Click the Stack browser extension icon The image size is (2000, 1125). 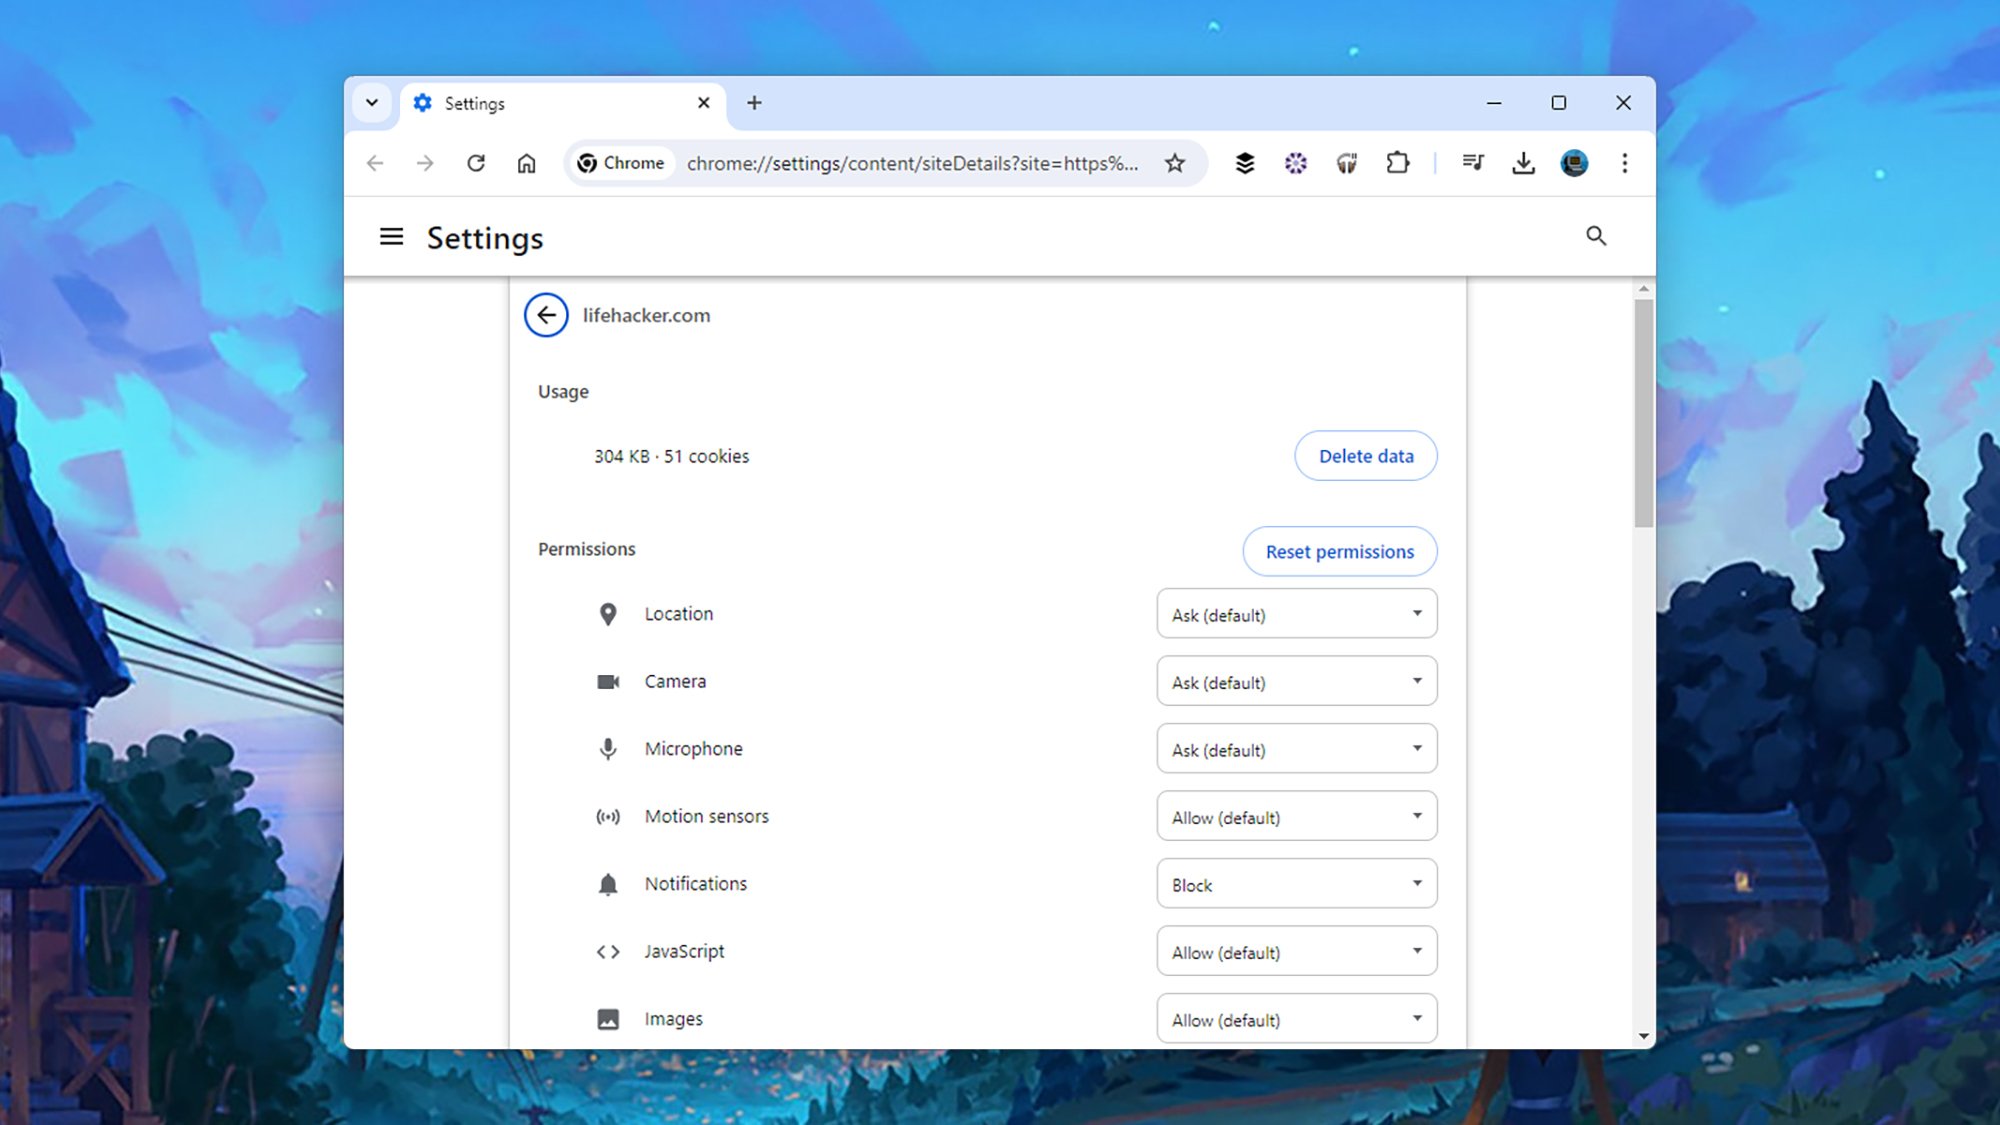(1246, 163)
